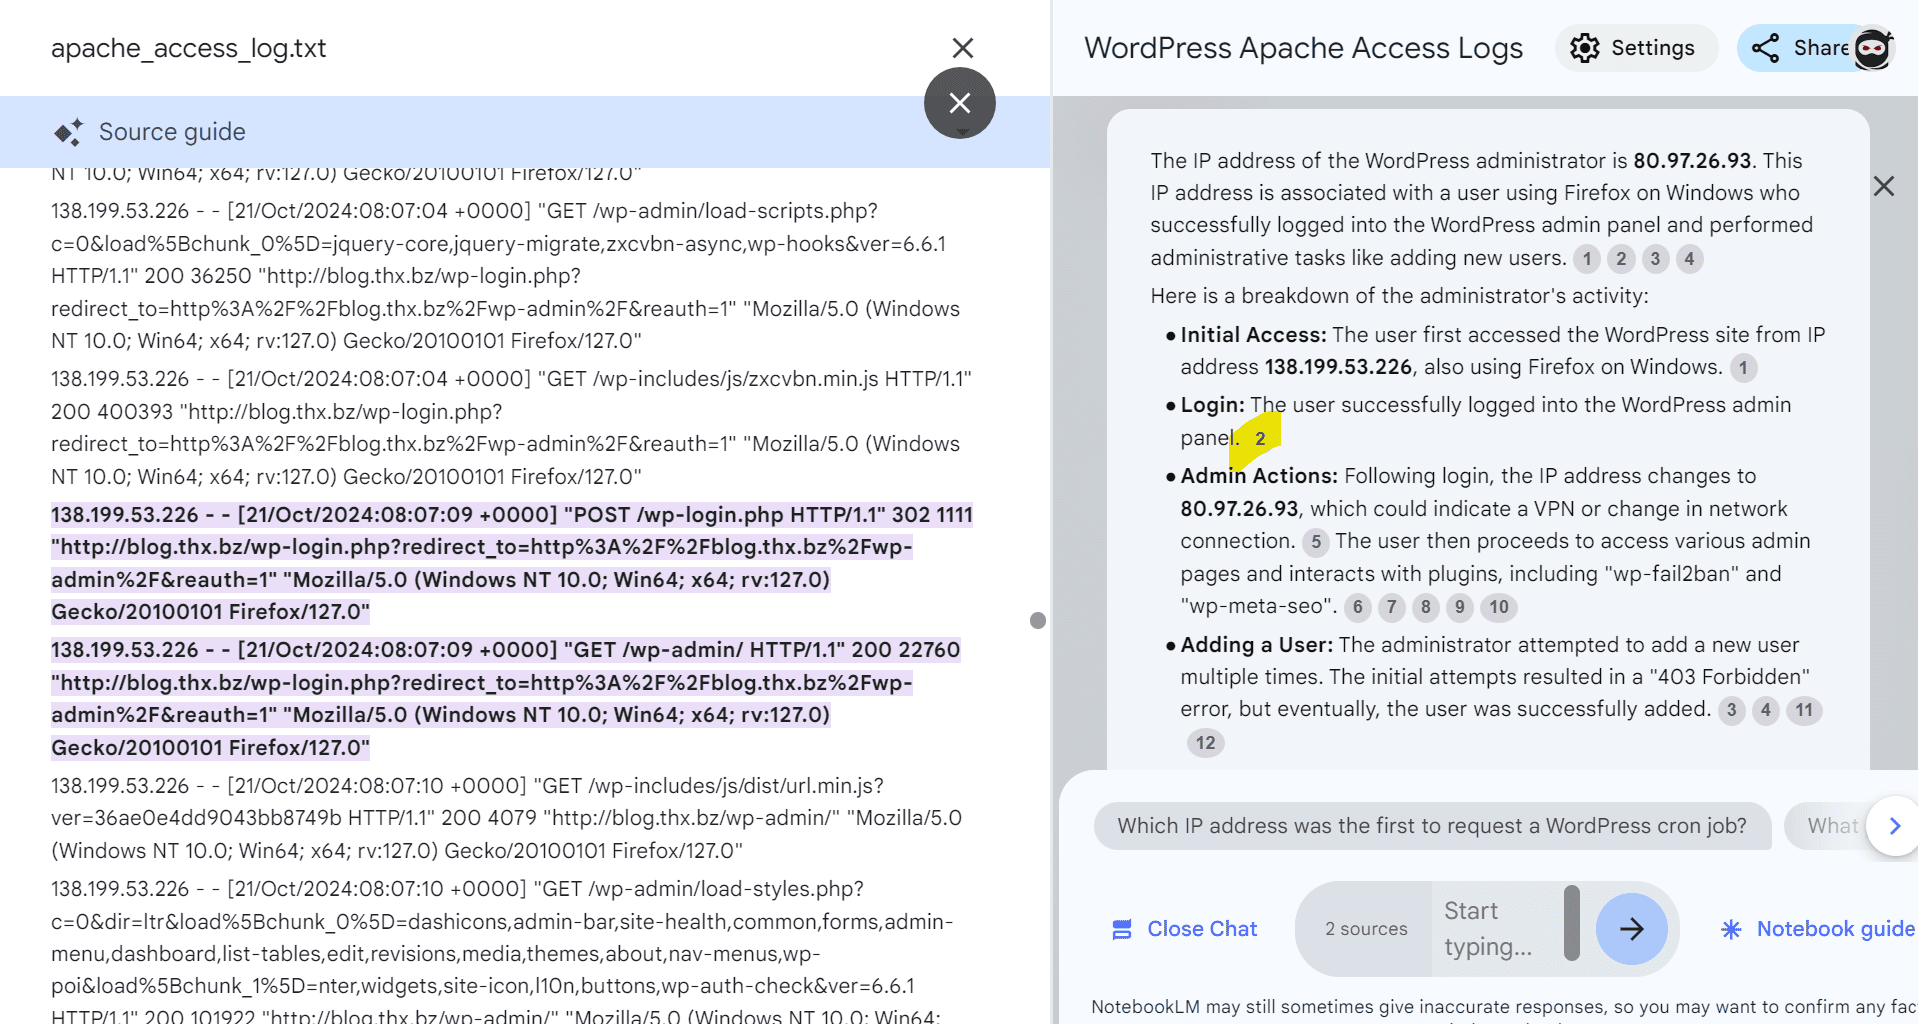Viewport: 1918px width, 1024px height.
Task: Open citation 4 after 'adding new users'
Action: 1689,259
